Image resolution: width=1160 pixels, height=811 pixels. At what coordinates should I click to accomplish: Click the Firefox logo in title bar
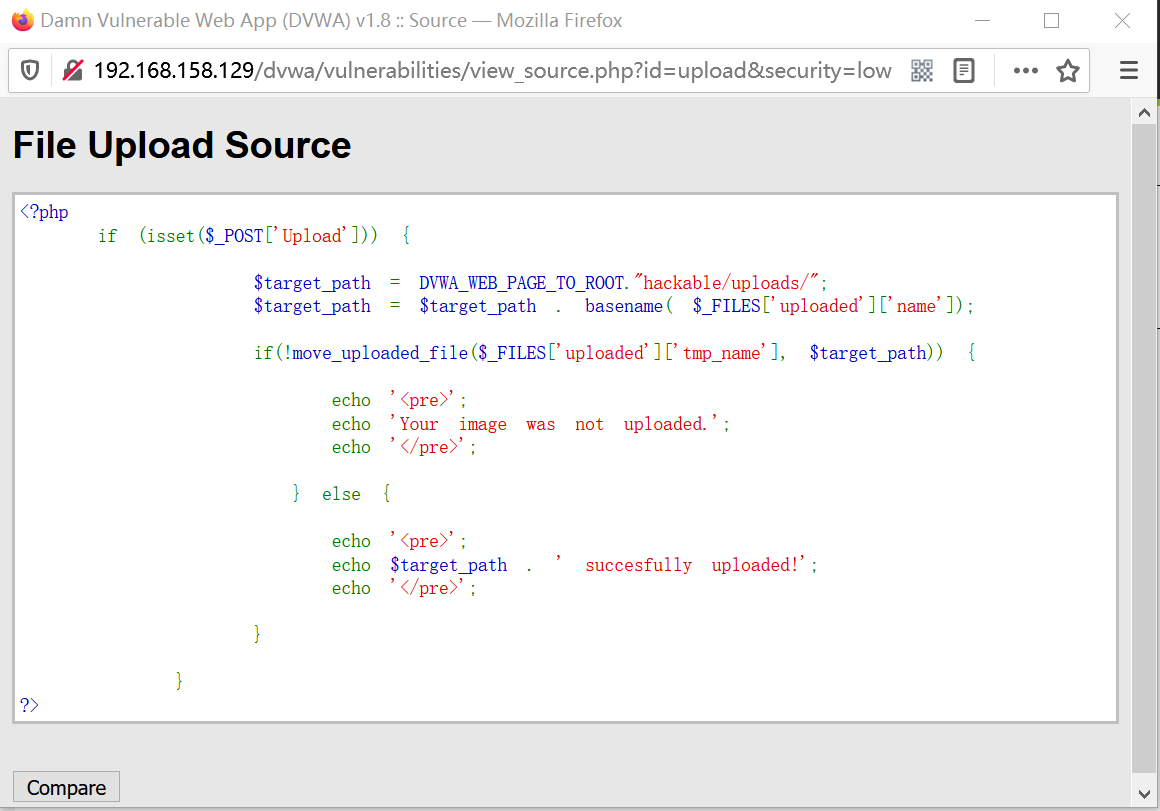pyautogui.click(x=23, y=20)
